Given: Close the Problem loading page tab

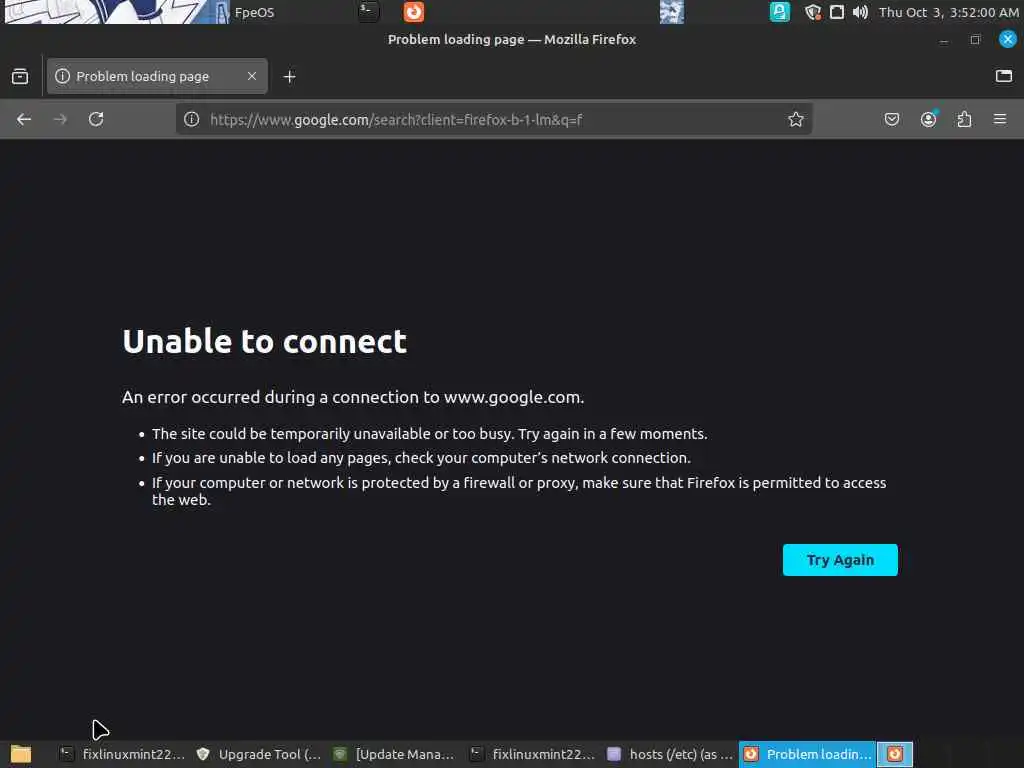Looking at the screenshot, I should [x=251, y=76].
